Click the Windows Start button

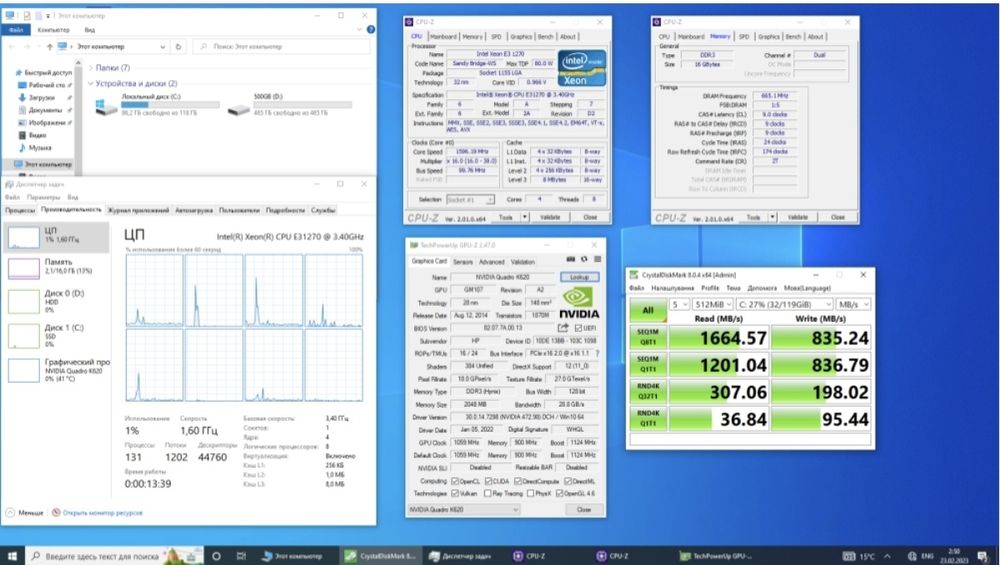tap(12, 556)
